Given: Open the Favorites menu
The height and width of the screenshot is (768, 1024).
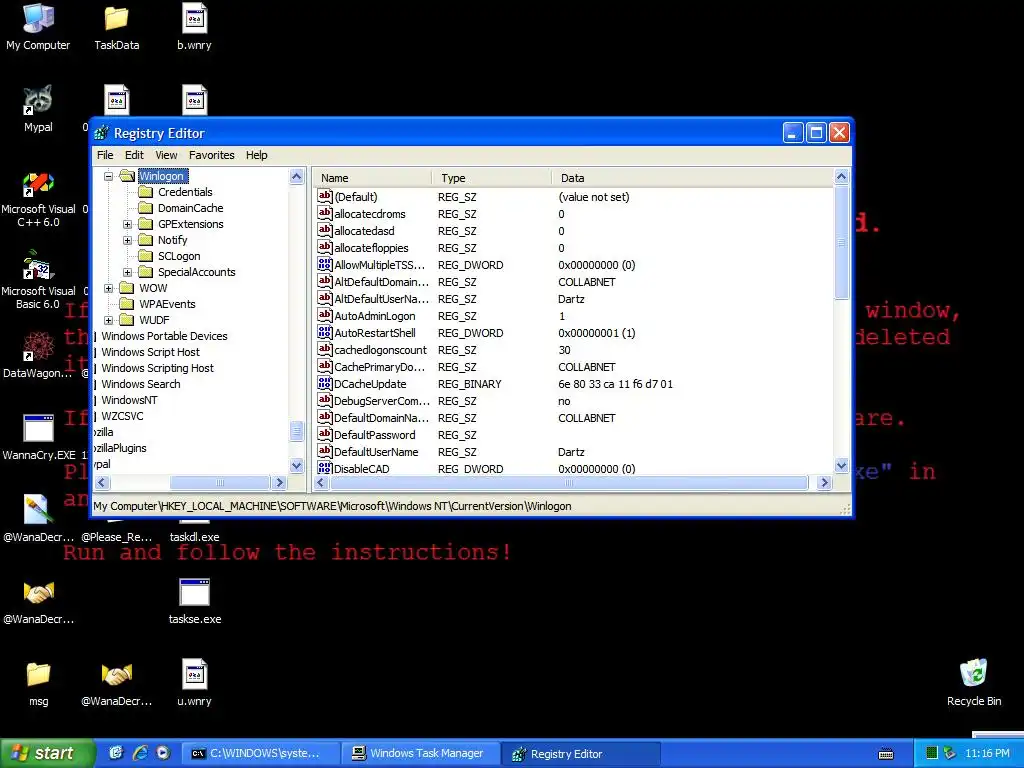Looking at the screenshot, I should pyautogui.click(x=212, y=155).
